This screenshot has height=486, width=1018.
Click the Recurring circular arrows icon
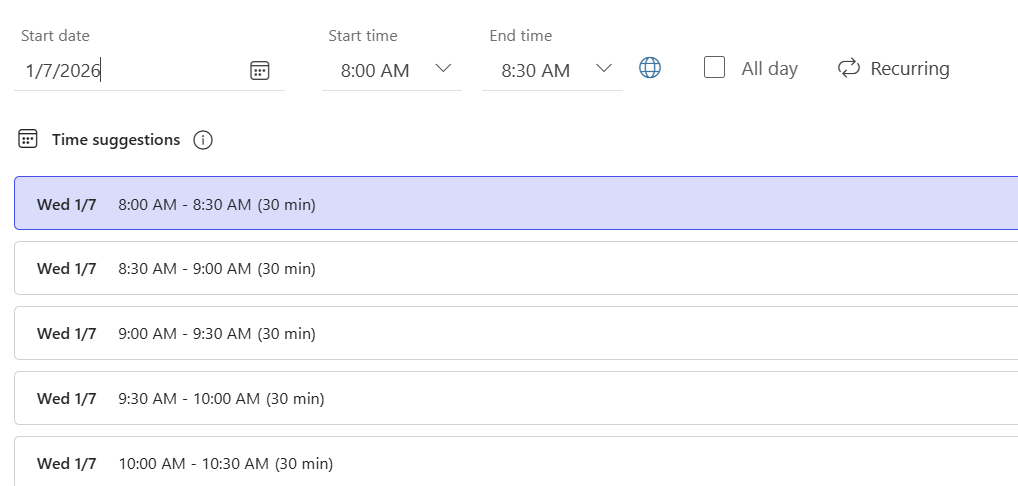[x=849, y=68]
